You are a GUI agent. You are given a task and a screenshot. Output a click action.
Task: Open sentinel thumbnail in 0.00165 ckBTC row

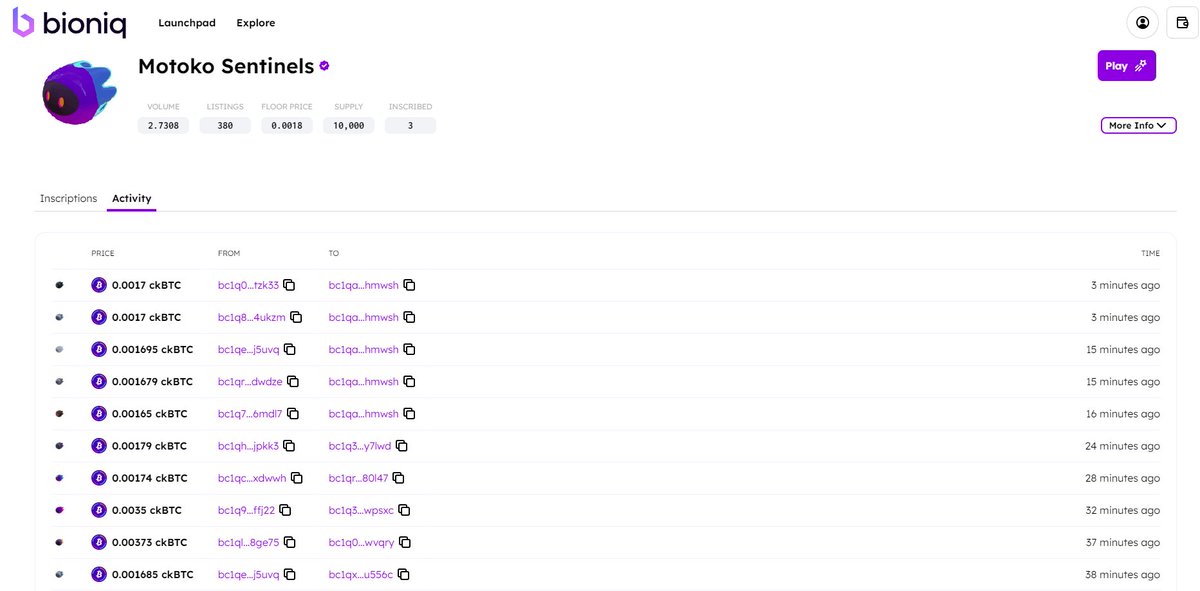click(x=60, y=414)
